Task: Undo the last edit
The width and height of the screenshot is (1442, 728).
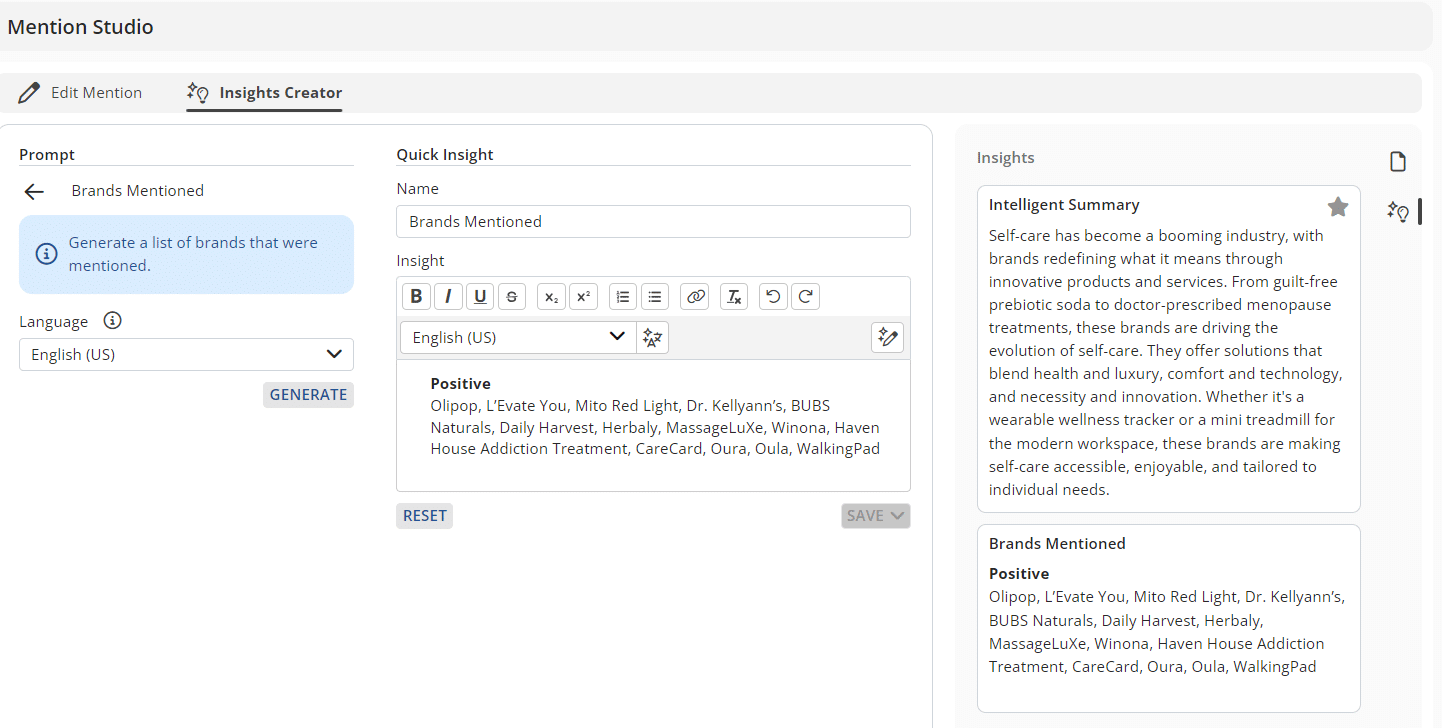Action: coord(773,296)
